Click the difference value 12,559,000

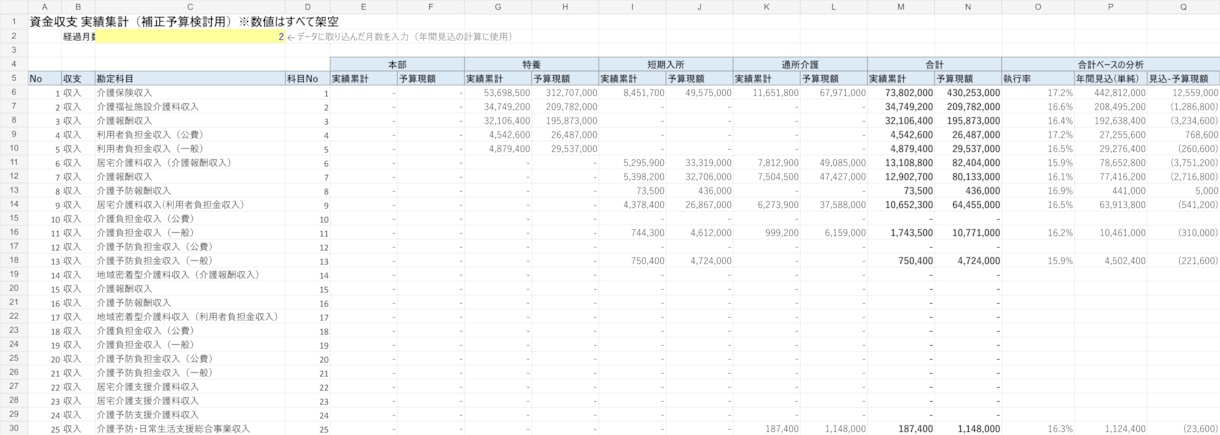click(x=1193, y=92)
